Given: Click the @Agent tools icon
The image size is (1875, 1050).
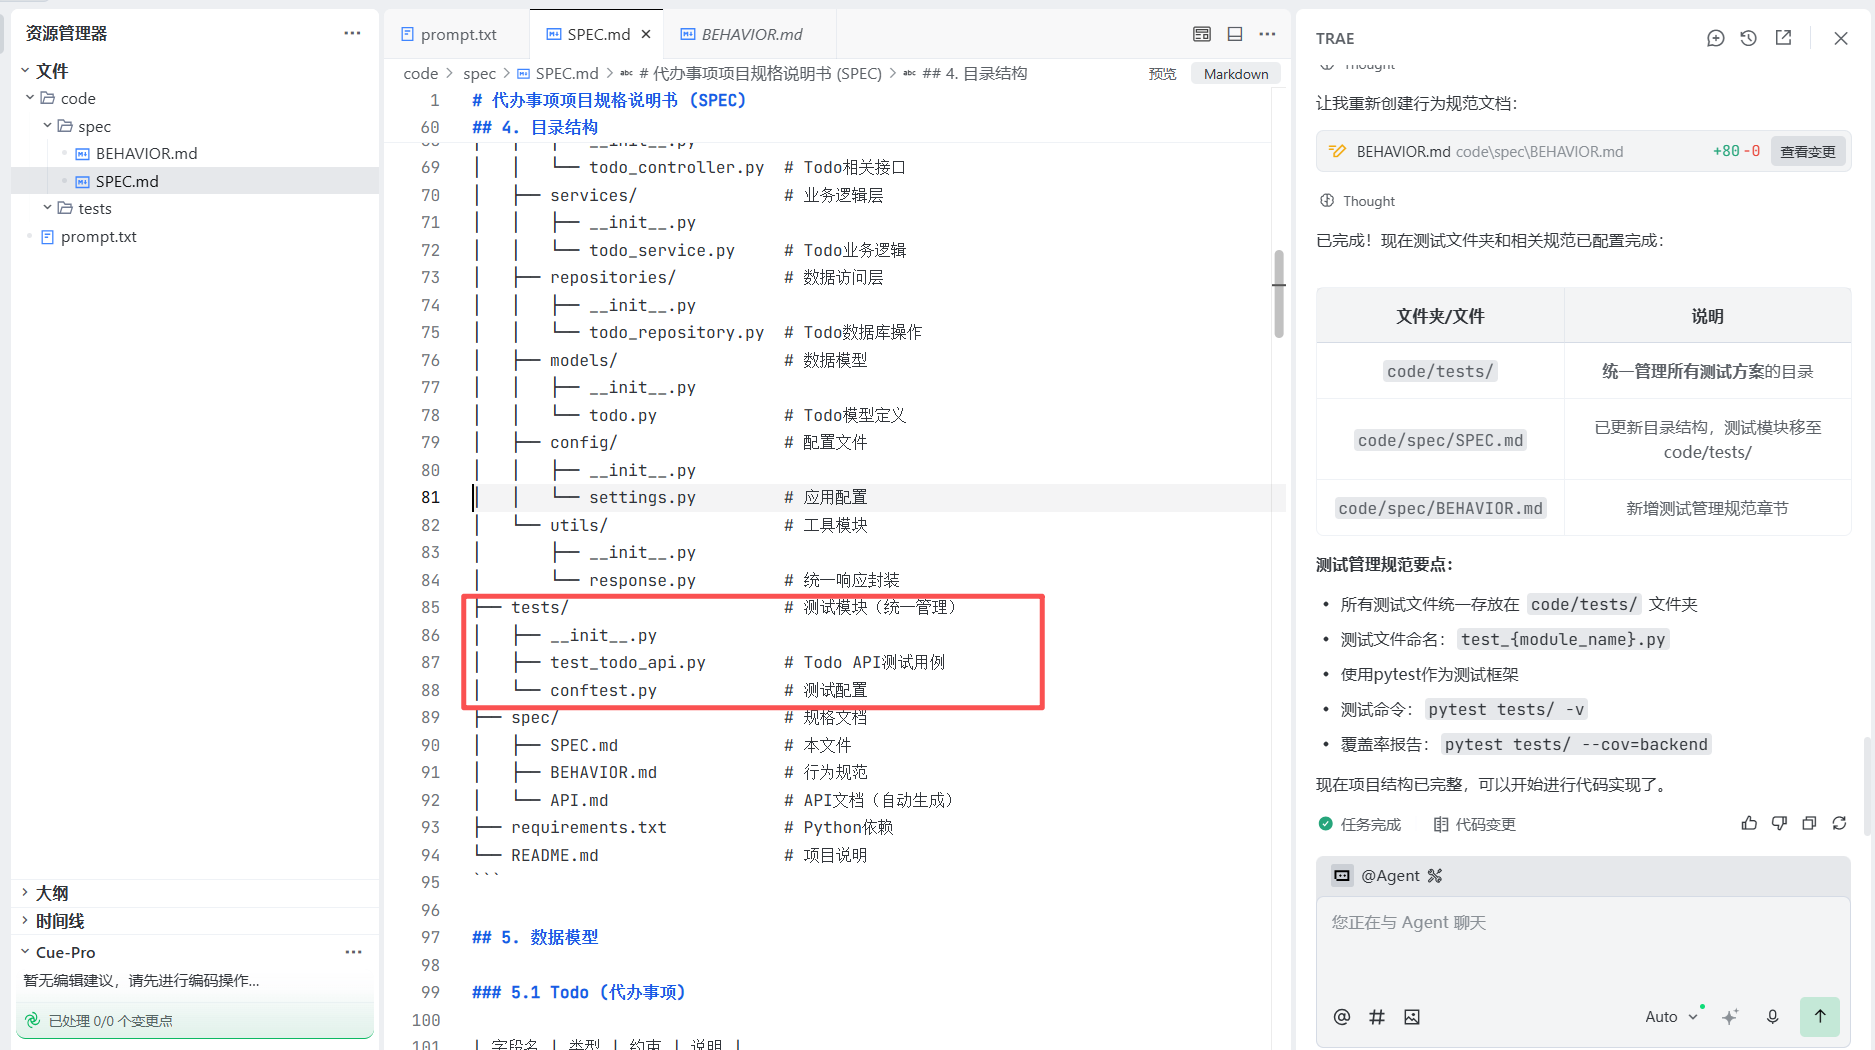Looking at the screenshot, I should pos(1435,876).
